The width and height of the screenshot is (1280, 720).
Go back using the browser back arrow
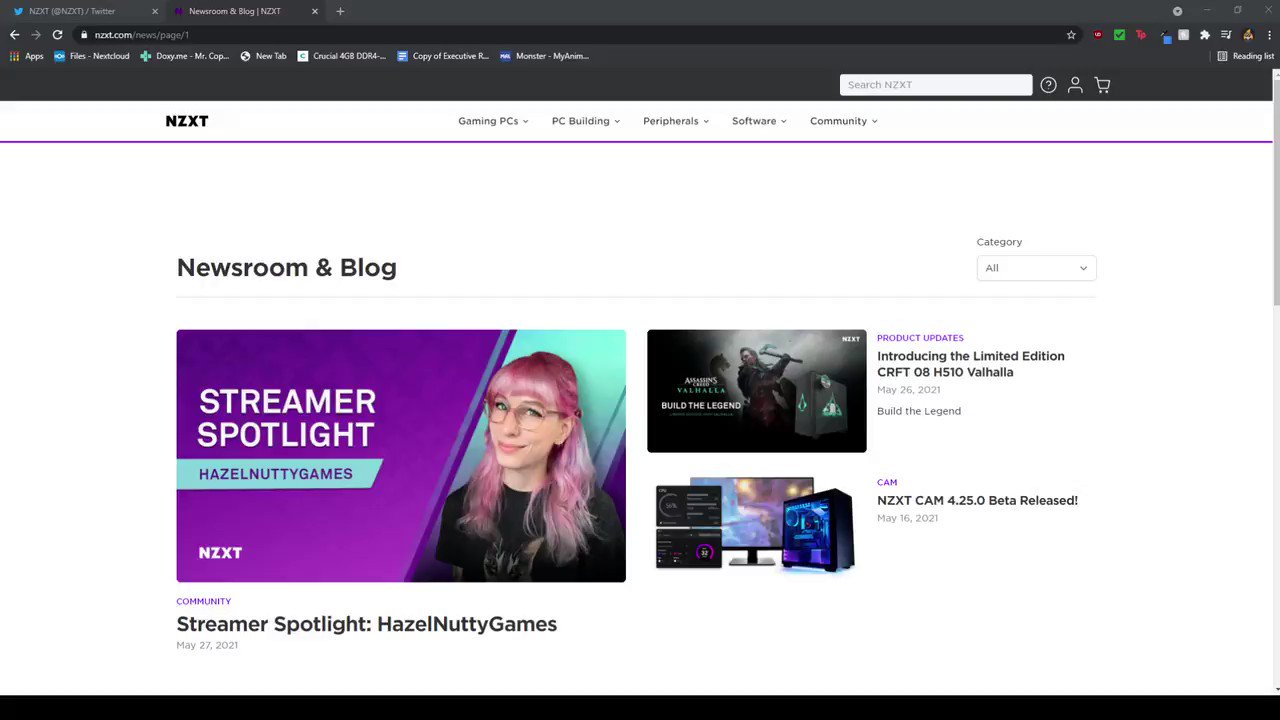[14, 35]
